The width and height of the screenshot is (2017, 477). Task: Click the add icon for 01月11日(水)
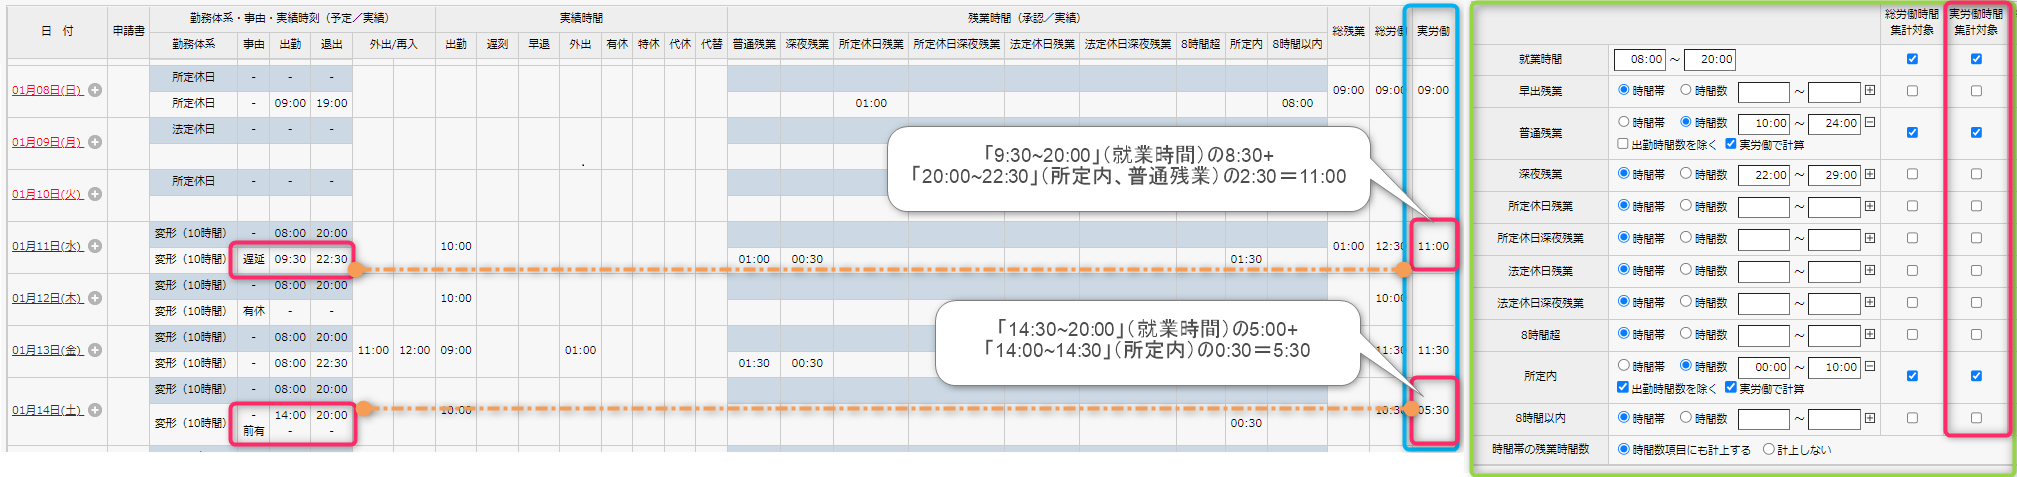point(95,246)
